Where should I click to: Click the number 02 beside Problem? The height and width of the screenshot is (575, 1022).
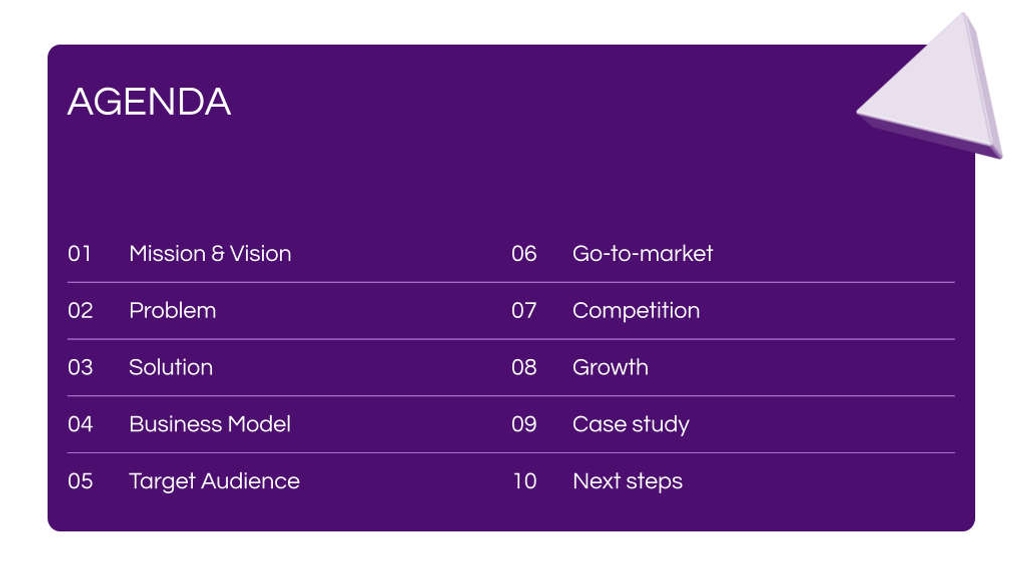click(x=80, y=311)
